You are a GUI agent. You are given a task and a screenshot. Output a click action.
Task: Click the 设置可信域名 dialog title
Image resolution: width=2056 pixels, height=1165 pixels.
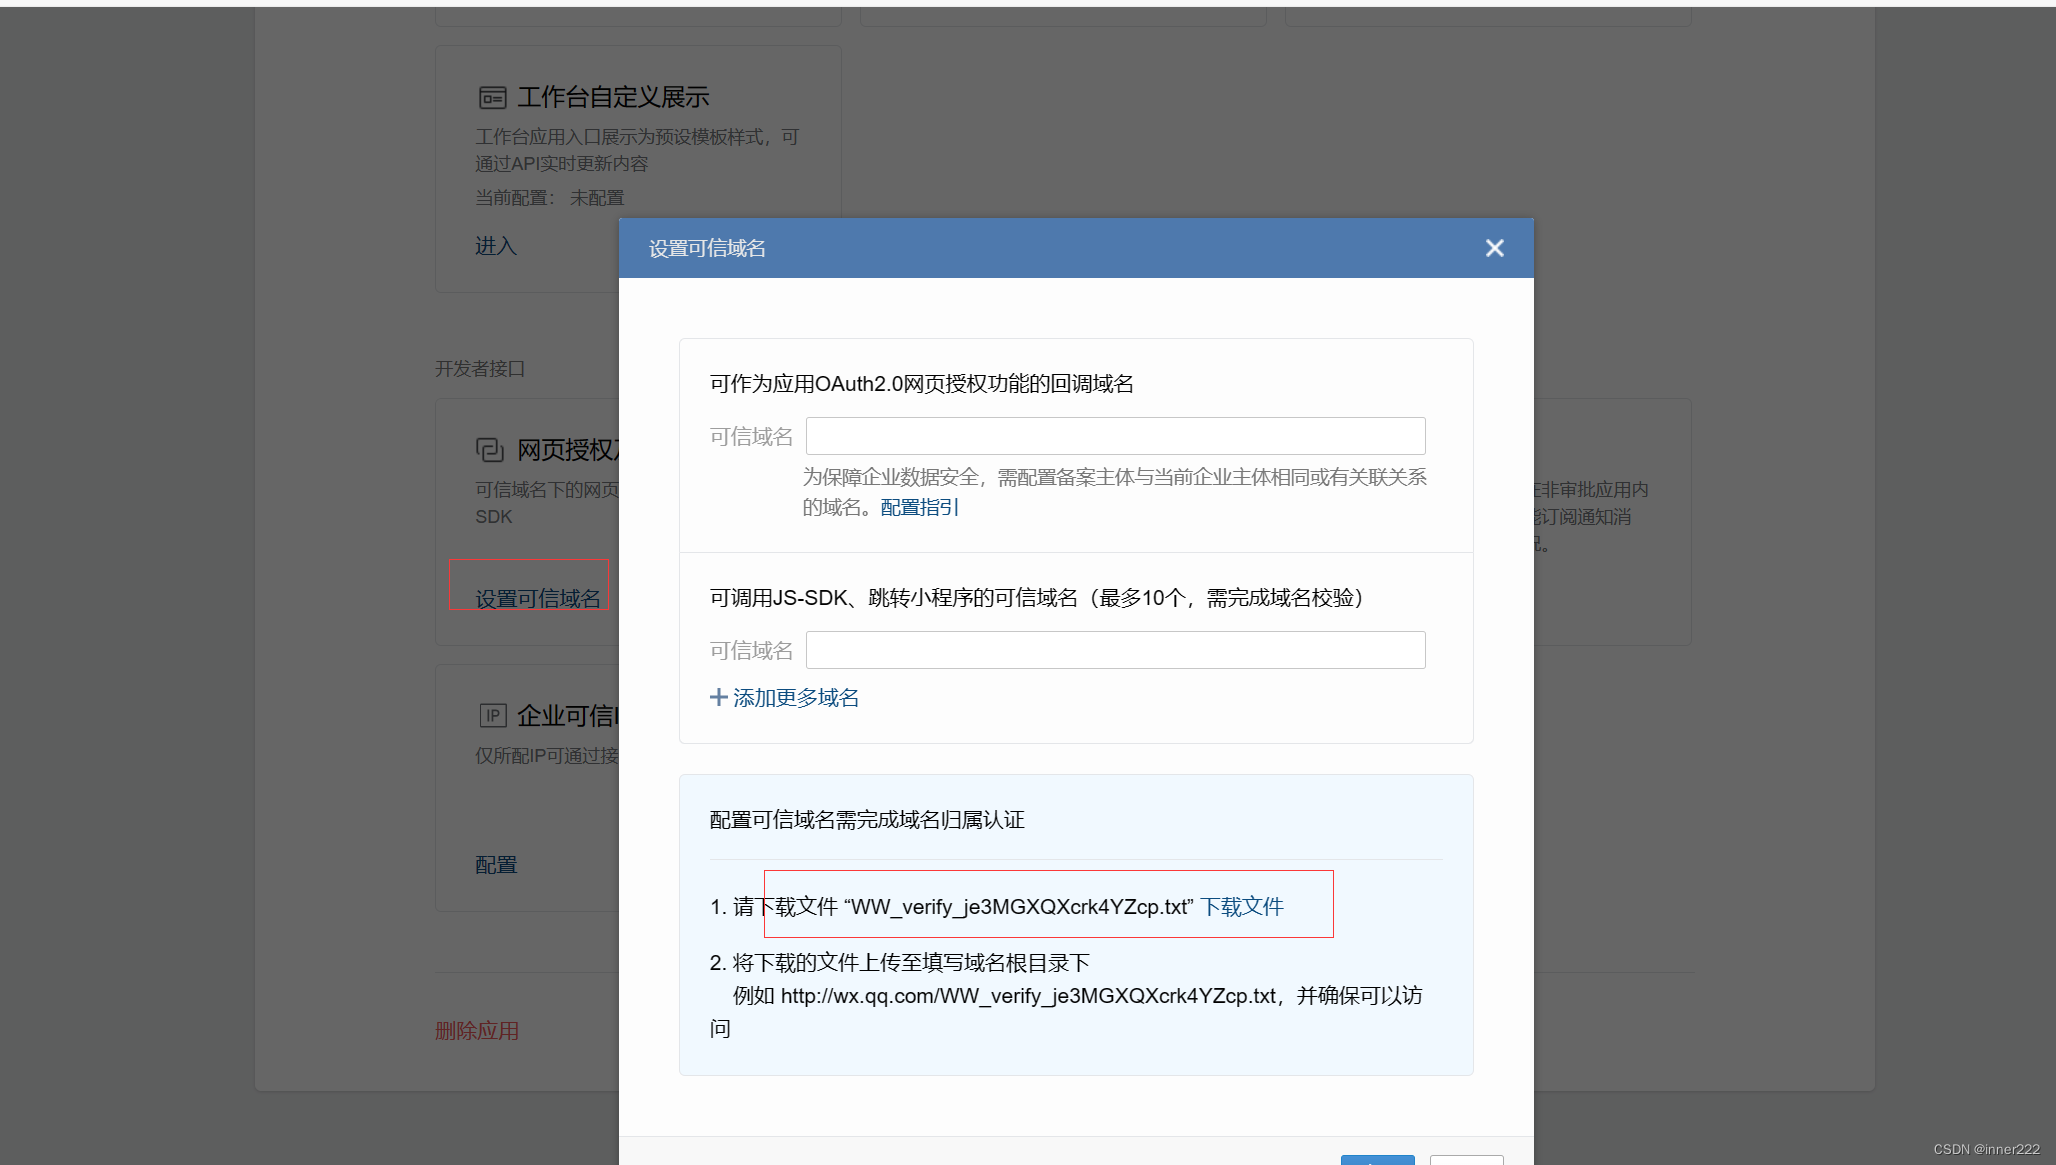(x=707, y=248)
